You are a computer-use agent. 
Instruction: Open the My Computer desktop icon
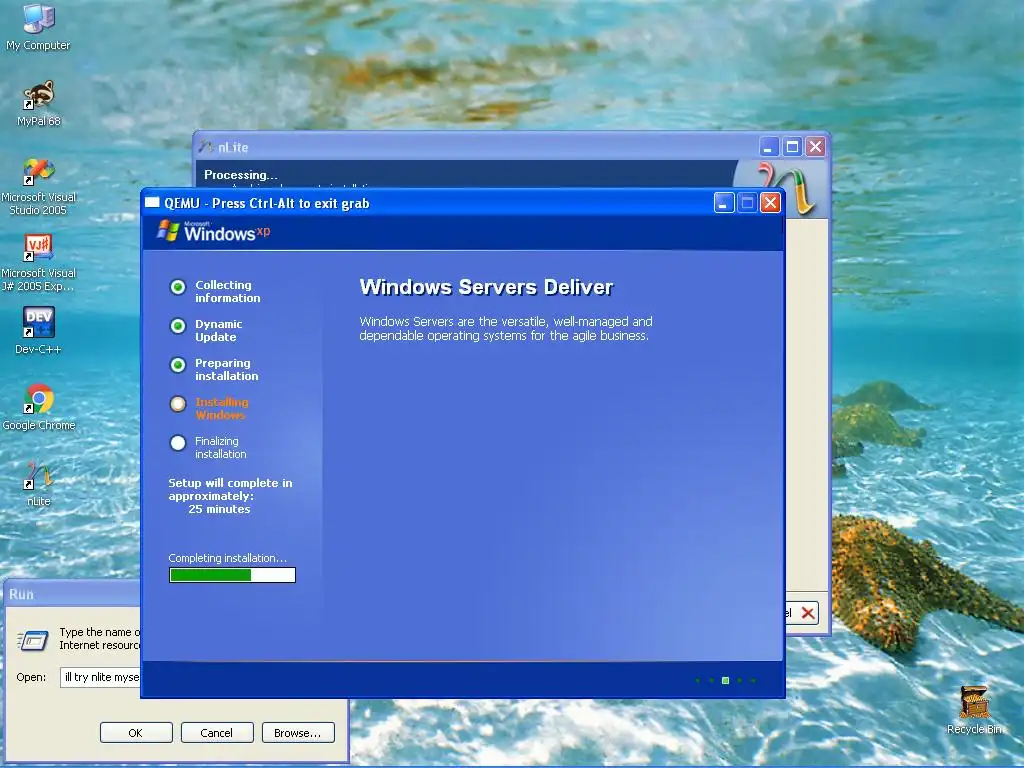[x=38, y=27]
